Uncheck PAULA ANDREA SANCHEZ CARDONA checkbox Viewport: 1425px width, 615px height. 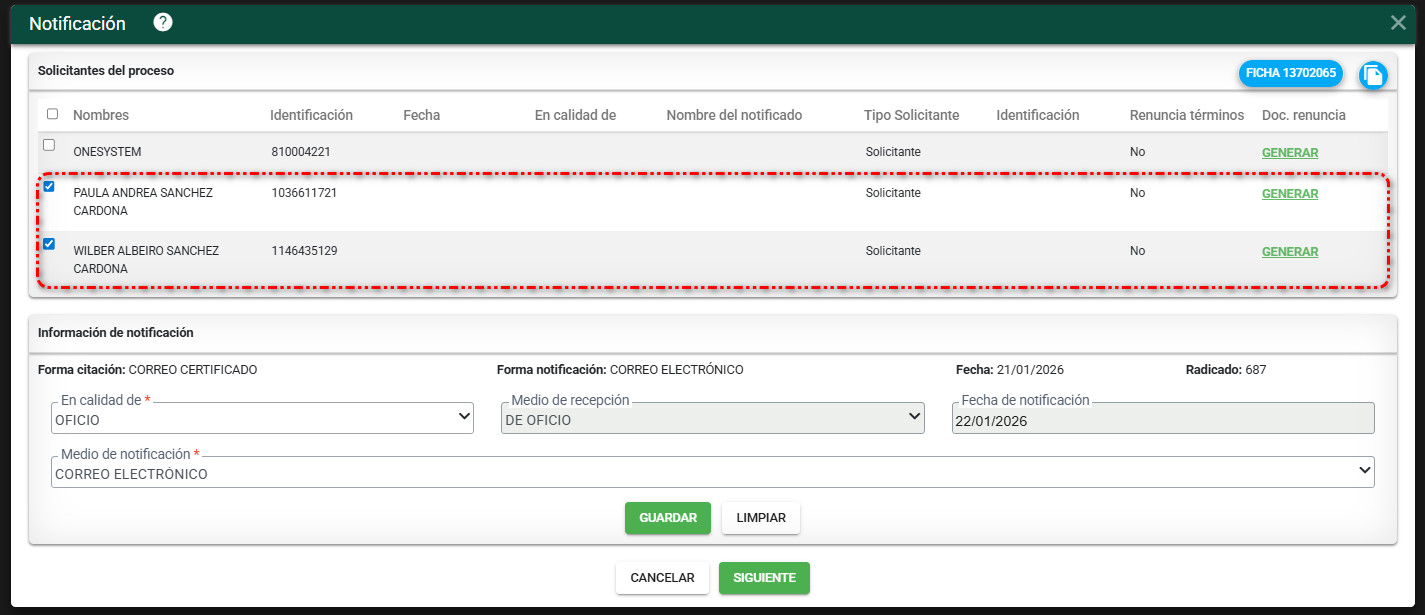49,186
